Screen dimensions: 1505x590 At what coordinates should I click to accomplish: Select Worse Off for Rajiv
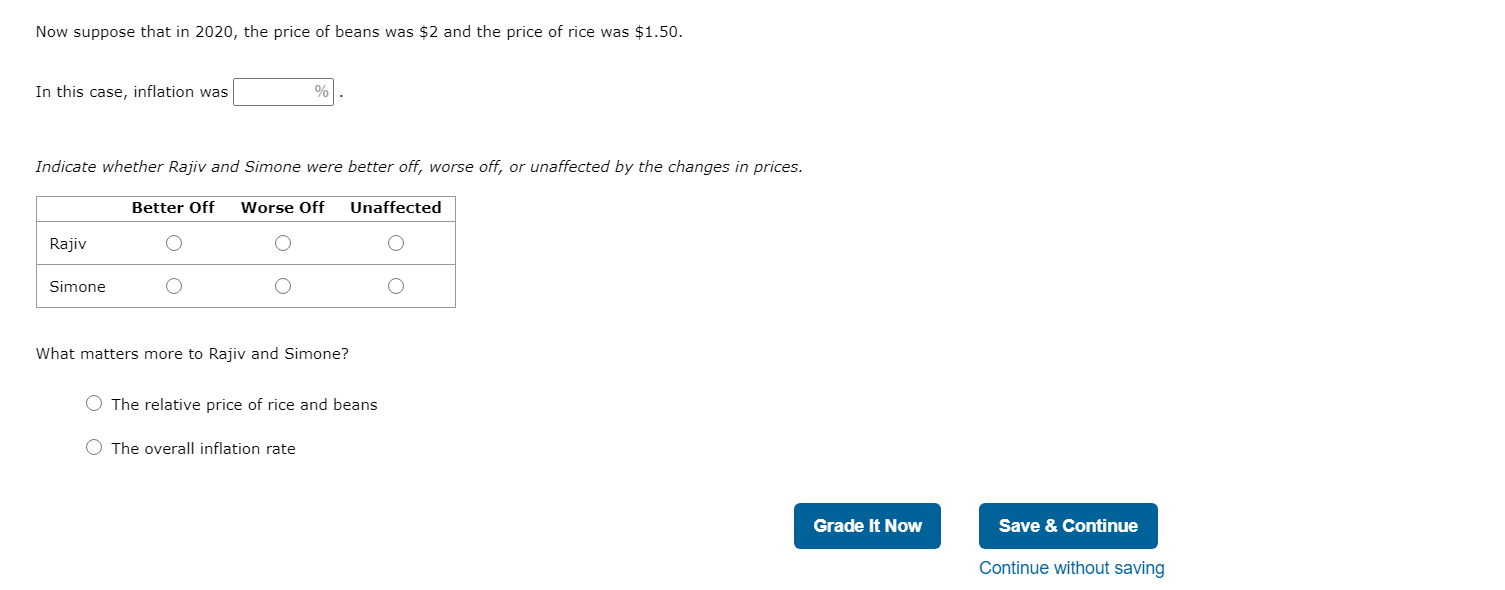(282, 242)
